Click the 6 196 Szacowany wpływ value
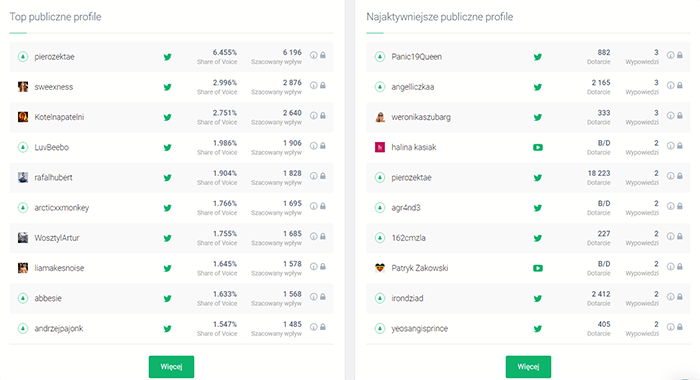Screen dimensions: 700x380 click(x=292, y=52)
